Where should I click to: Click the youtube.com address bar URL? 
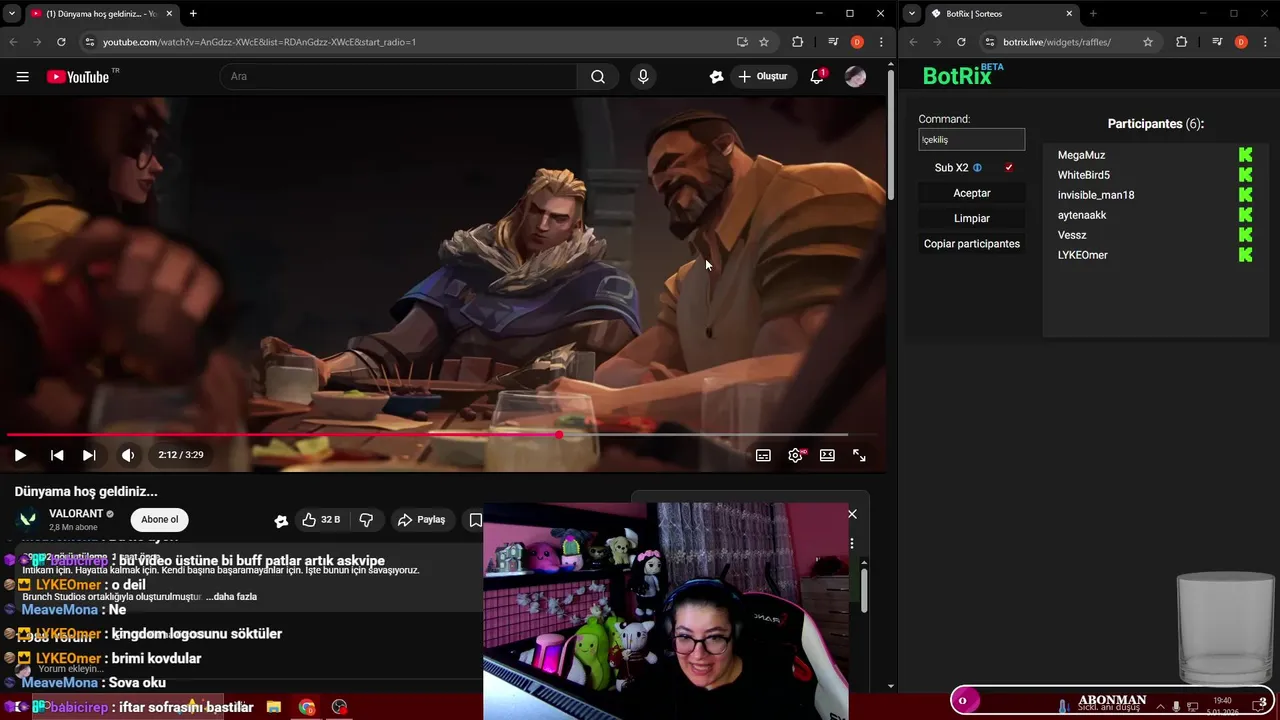click(x=259, y=42)
